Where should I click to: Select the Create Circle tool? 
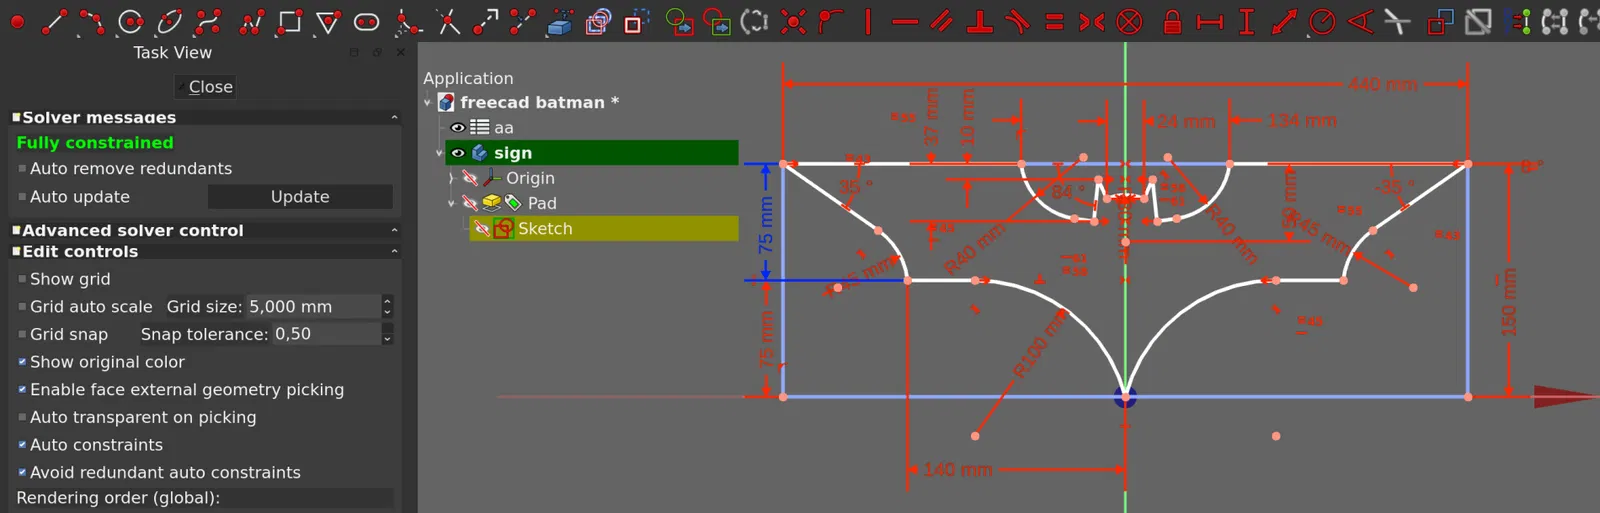coord(130,21)
